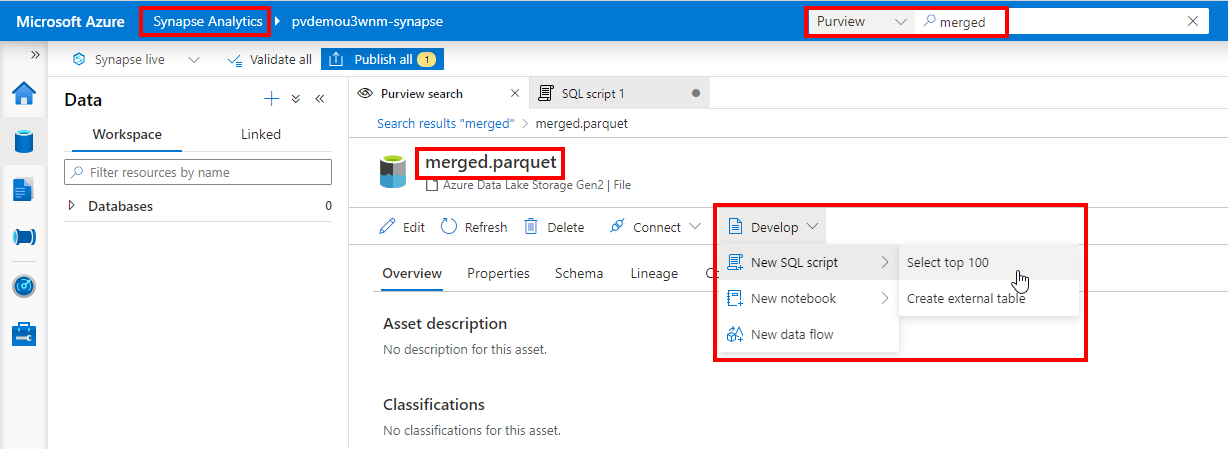Click the search box containing "merged"
Screen dimensions: 1228x449
click(1062, 21)
